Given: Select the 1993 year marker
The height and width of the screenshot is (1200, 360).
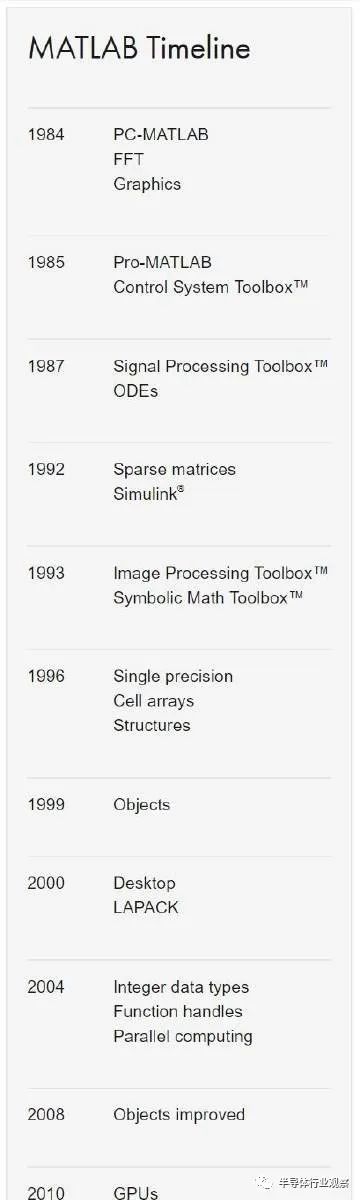Looking at the screenshot, I should click(x=46, y=573).
